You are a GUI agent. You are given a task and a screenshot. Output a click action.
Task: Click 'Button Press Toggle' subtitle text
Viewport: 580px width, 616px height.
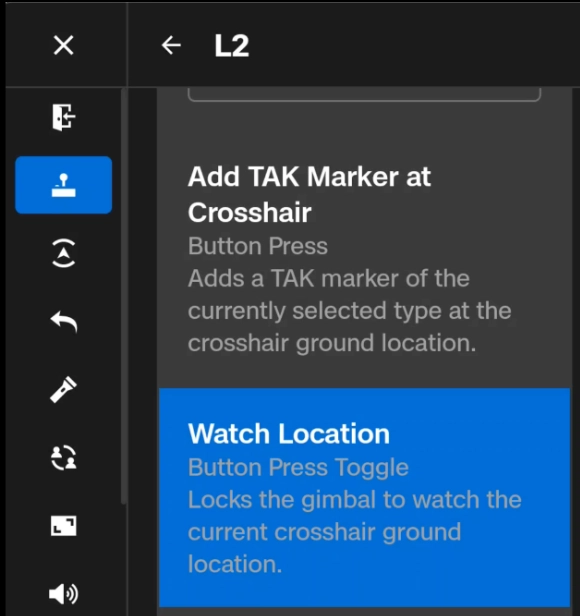click(x=298, y=468)
